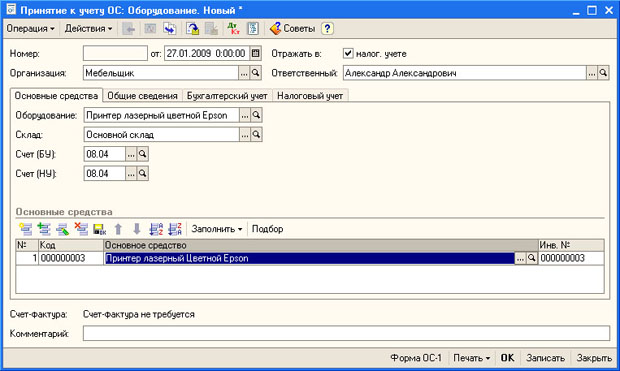Click the Код column header
The height and width of the screenshot is (371, 620).
coord(71,245)
